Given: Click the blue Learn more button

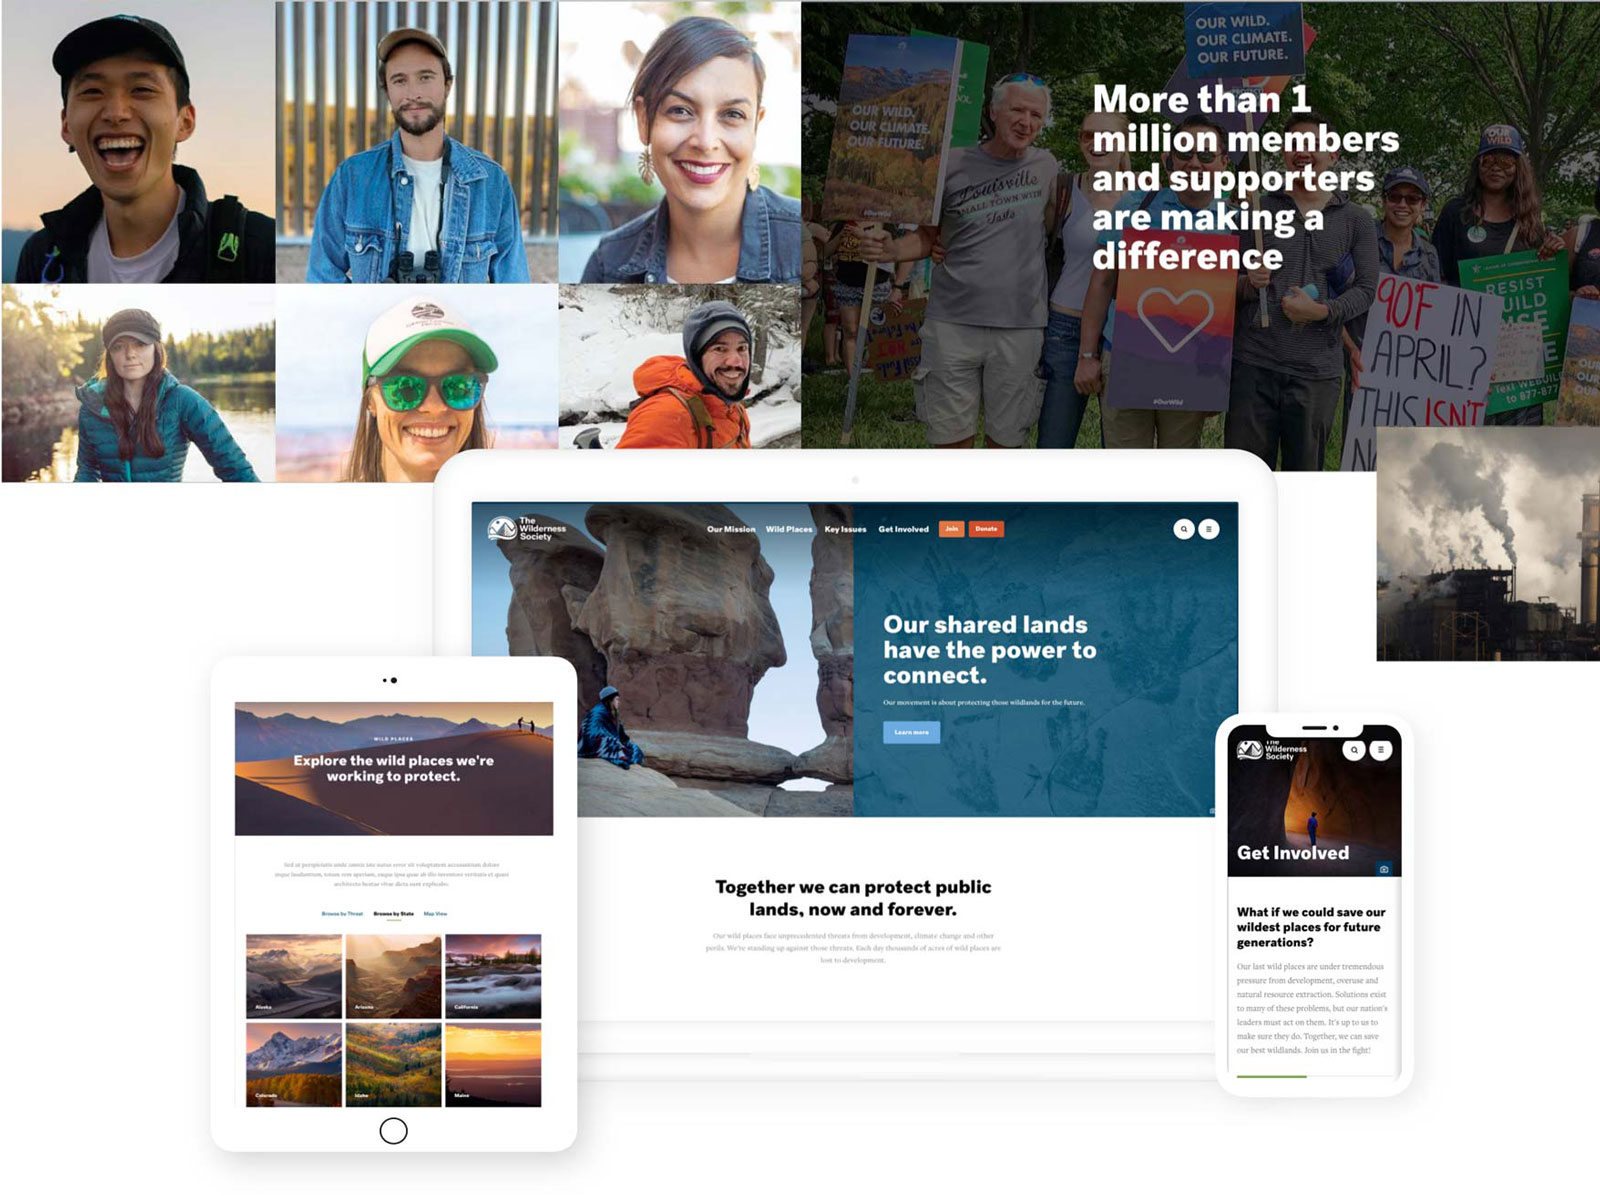Looking at the screenshot, I should [x=911, y=732].
